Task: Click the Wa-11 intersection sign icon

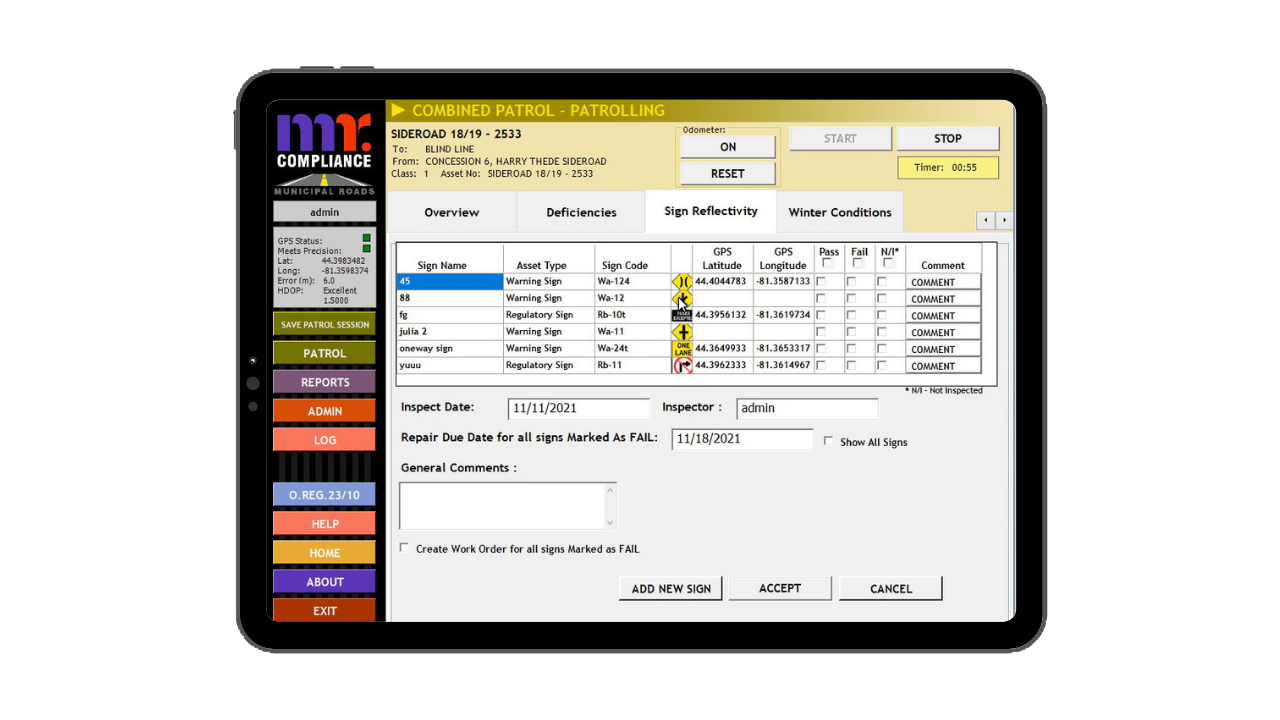Action: [x=682, y=332]
